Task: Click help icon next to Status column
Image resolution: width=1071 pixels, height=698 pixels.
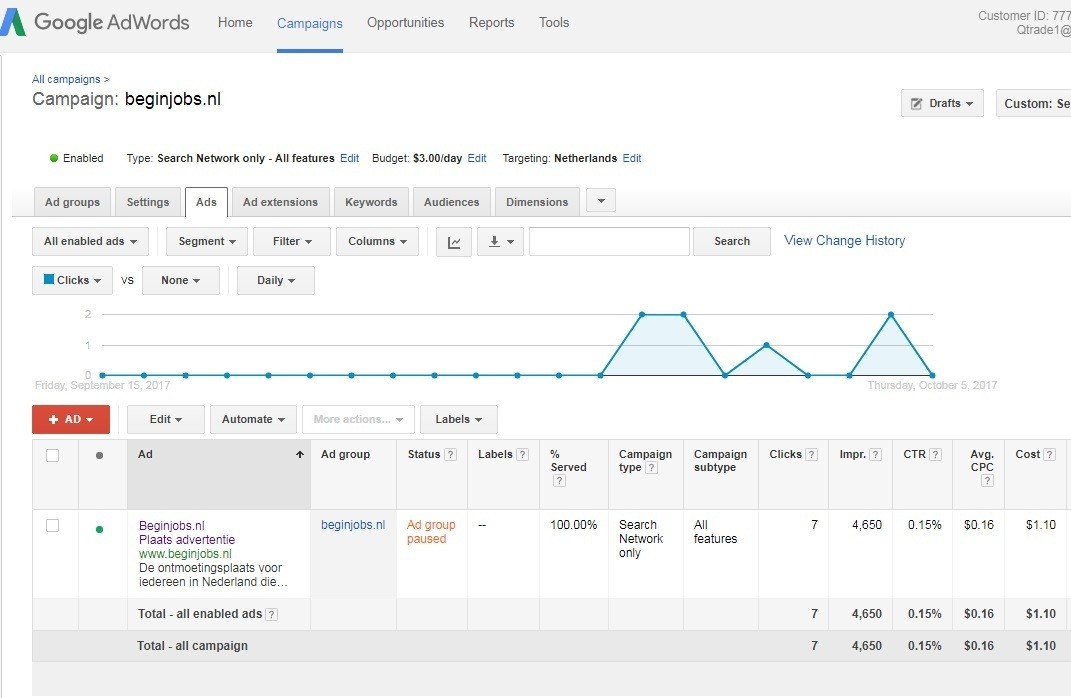Action: point(451,455)
